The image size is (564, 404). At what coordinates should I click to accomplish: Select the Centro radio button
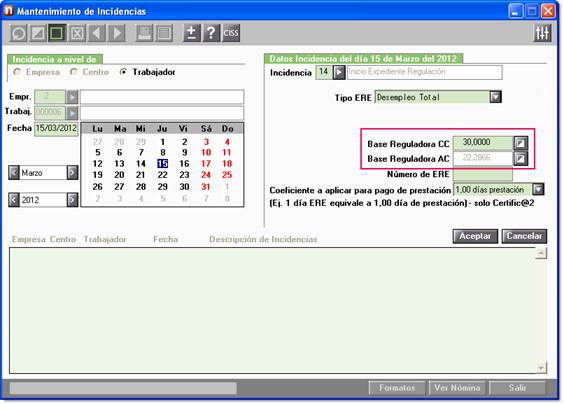74,72
